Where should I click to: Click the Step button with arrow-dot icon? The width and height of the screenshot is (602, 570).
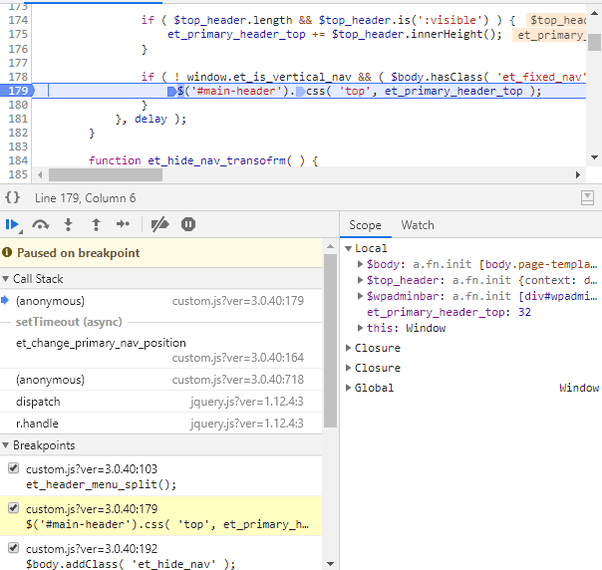[123, 224]
